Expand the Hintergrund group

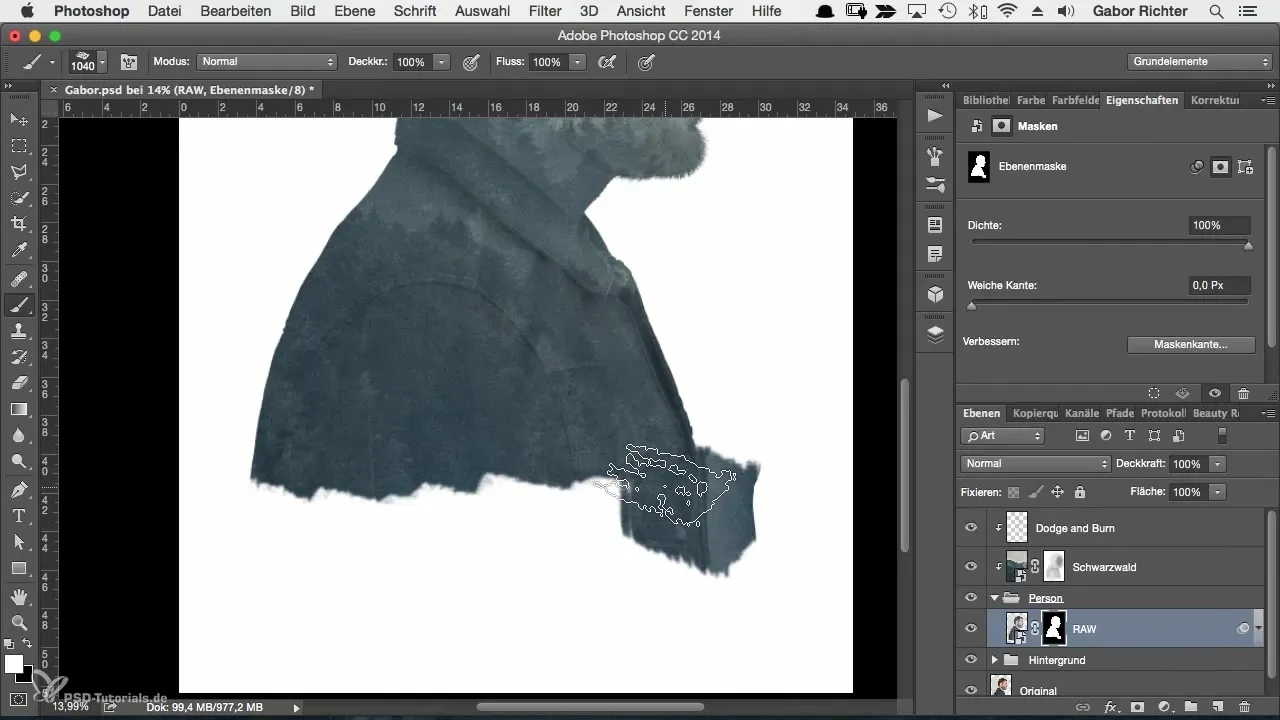click(x=994, y=660)
